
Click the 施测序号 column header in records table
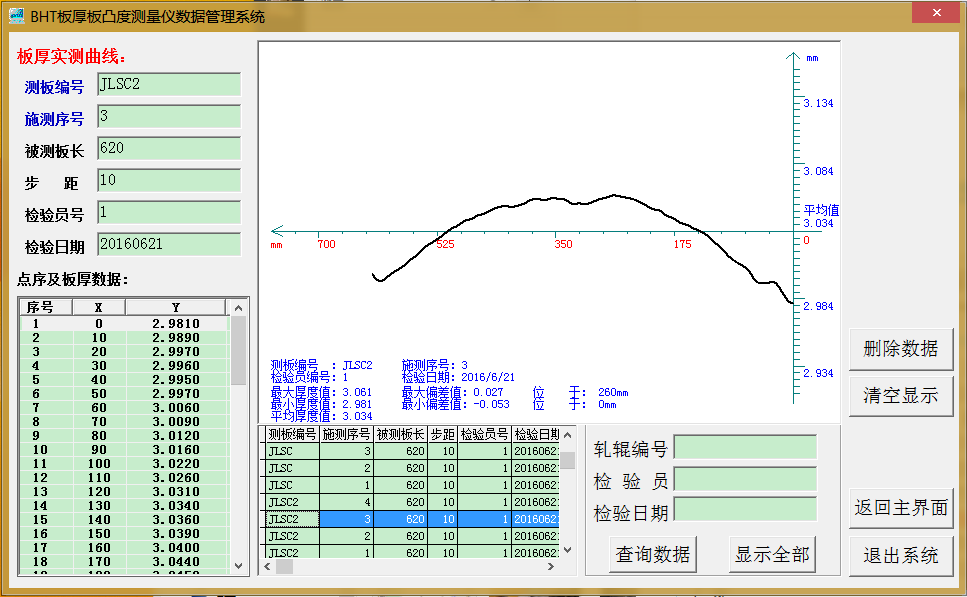point(346,435)
